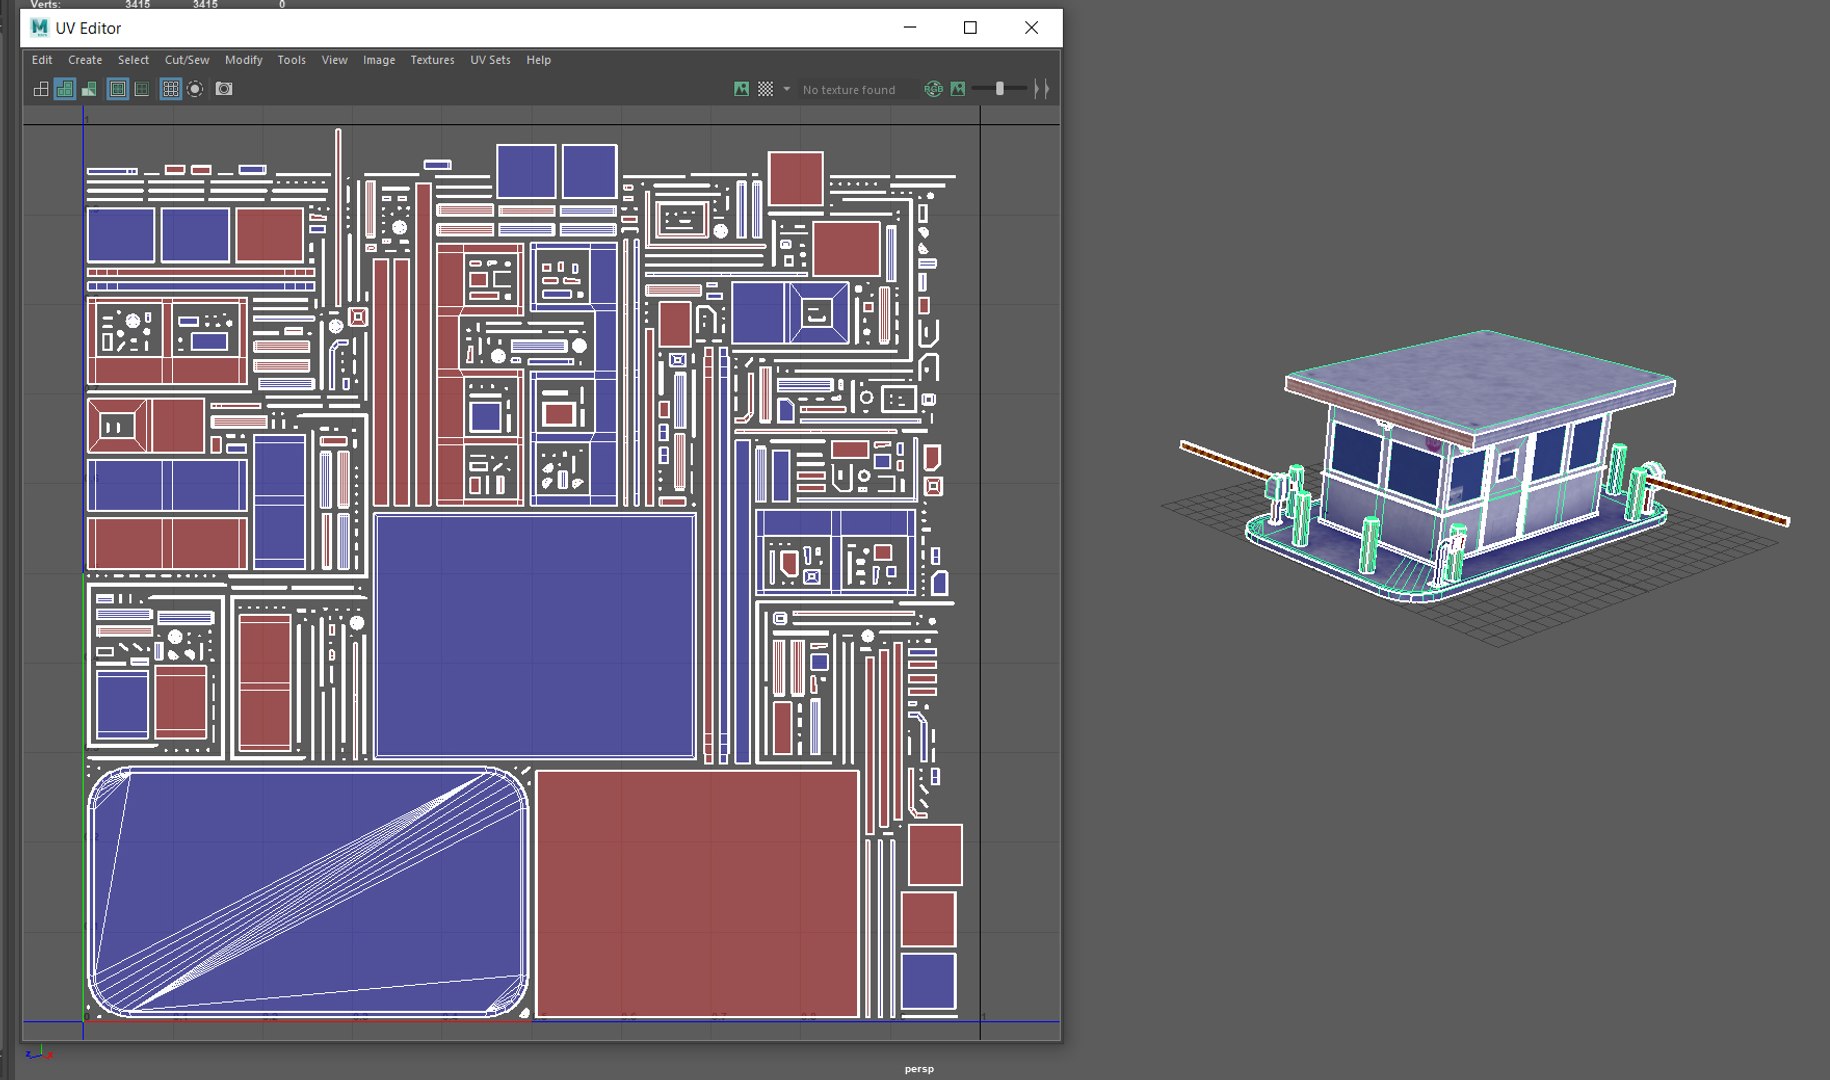Open the View menu in UV Editor
This screenshot has width=1830, height=1080.
tap(334, 60)
